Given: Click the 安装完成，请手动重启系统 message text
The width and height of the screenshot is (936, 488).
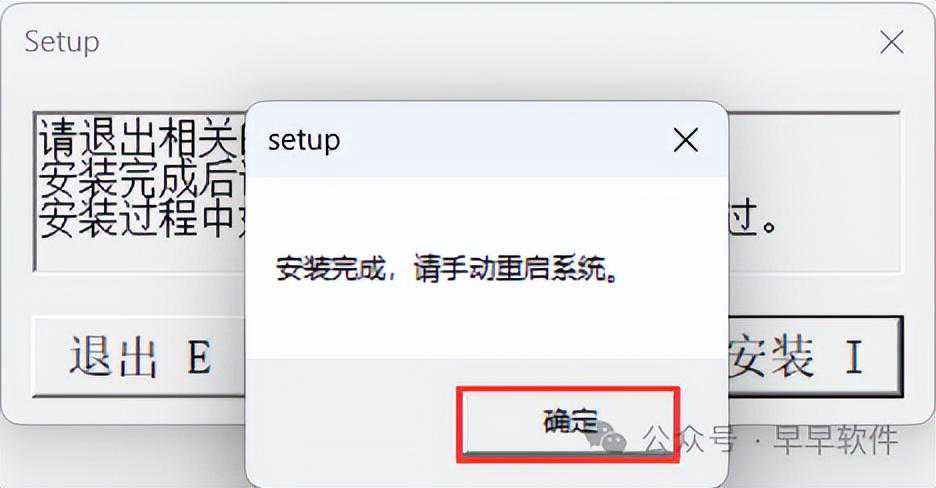Looking at the screenshot, I should (447, 270).
